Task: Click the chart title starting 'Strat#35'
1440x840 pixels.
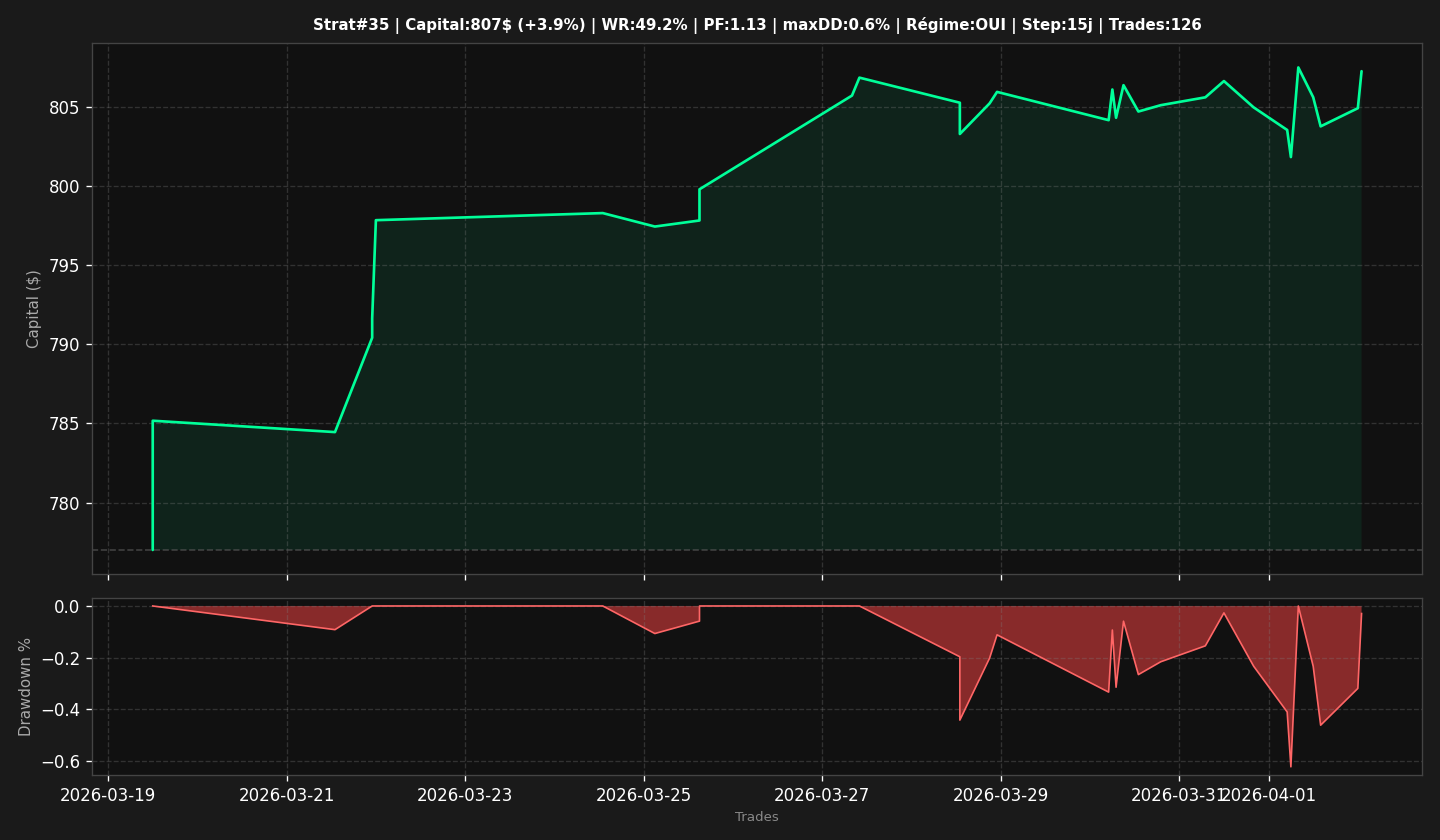Action: (x=757, y=25)
